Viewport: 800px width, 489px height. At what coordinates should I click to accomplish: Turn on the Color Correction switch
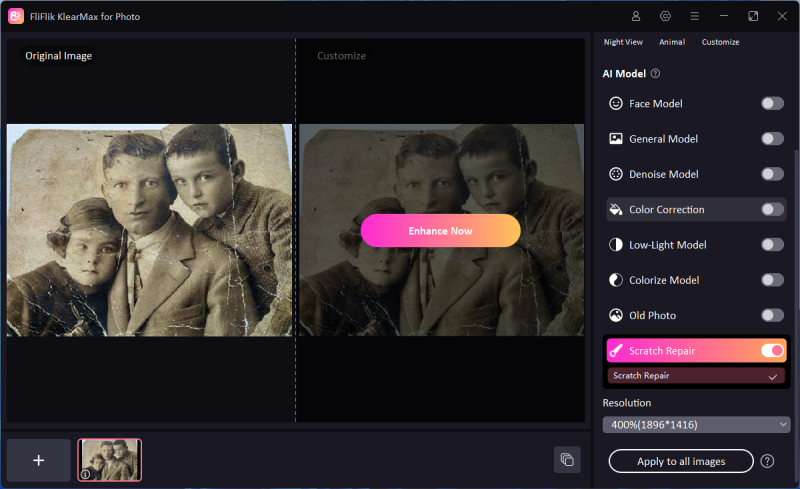pyautogui.click(x=772, y=209)
